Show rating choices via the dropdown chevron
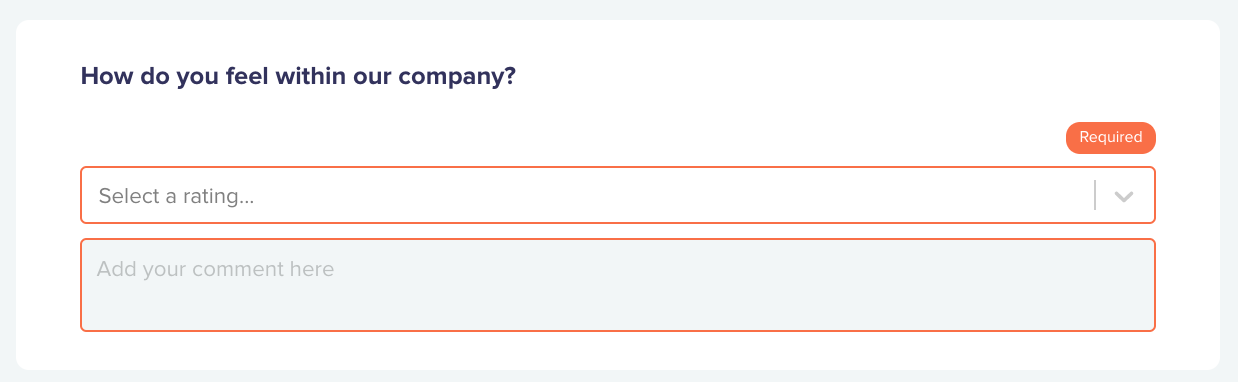The width and height of the screenshot is (1238, 382). [1124, 196]
